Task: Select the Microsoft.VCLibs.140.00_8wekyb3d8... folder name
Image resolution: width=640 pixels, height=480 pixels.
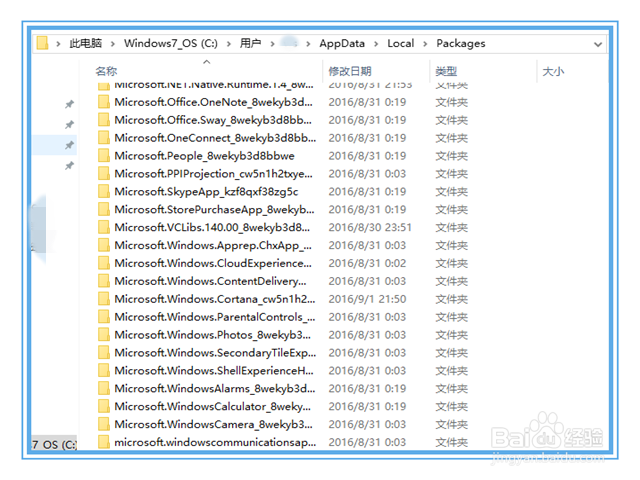Action: 212,227
